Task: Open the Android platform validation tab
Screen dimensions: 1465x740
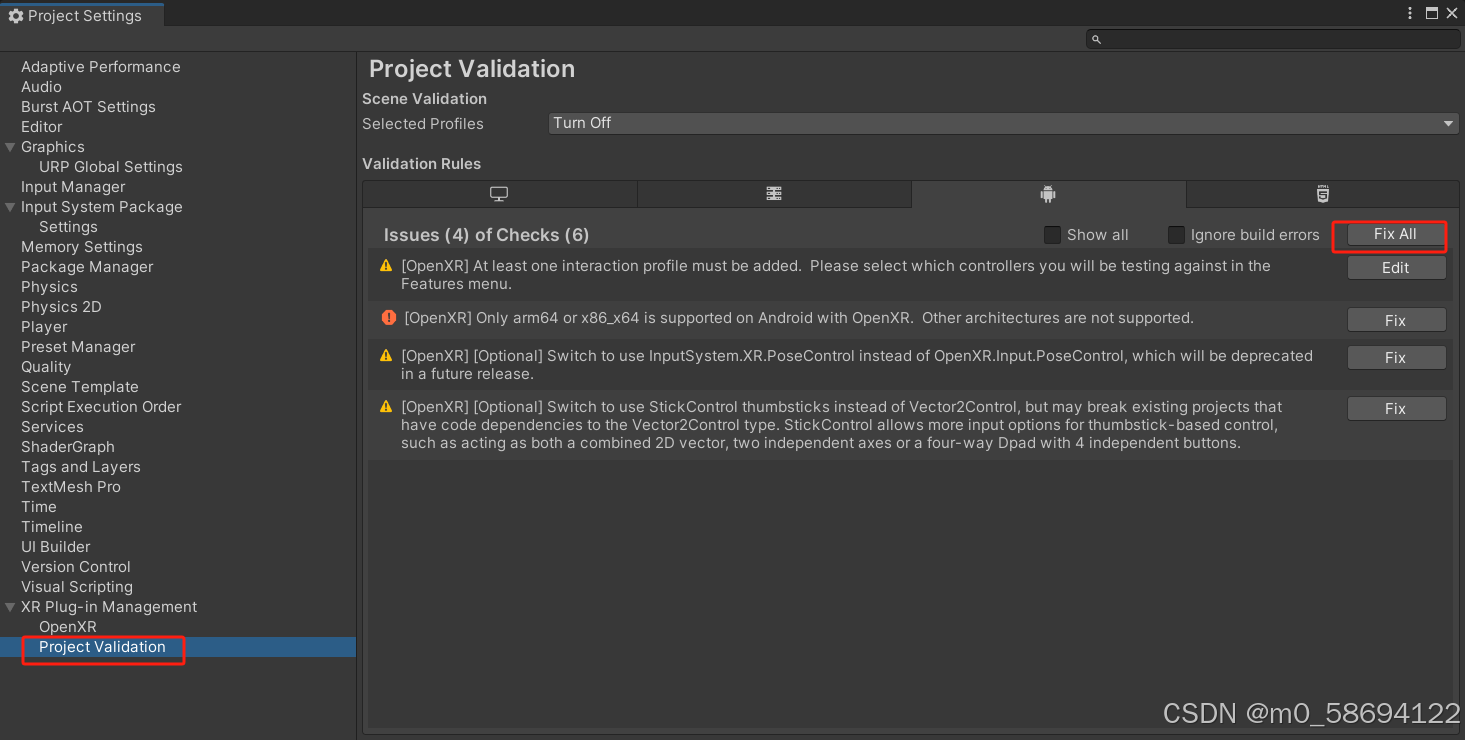Action: (1048, 194)
